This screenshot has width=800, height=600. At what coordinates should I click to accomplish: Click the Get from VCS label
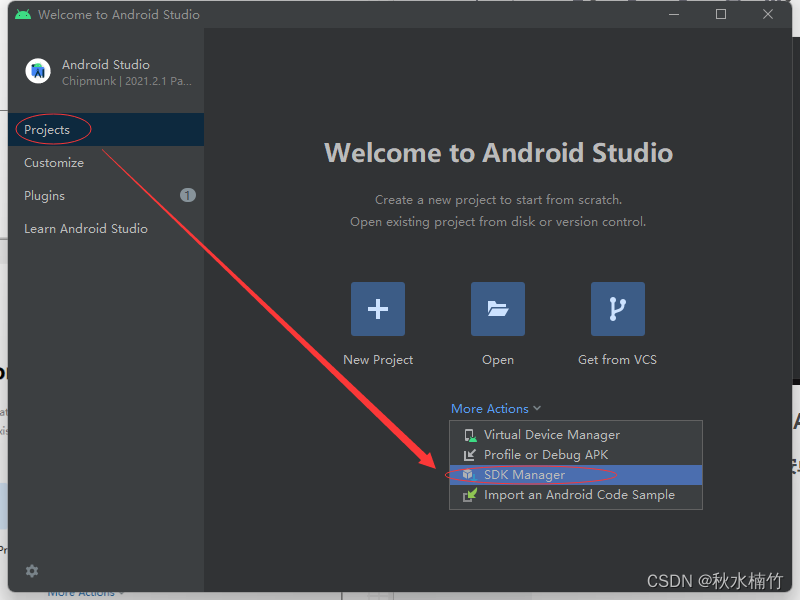[617, 360]
